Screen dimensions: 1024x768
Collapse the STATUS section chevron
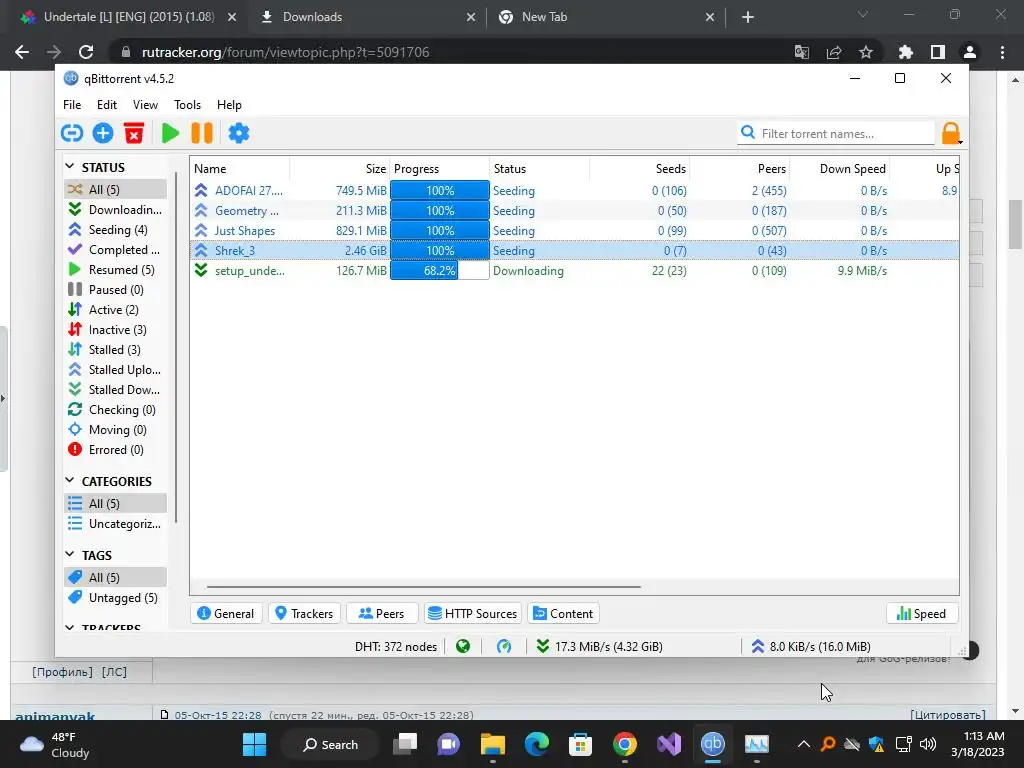[70, 167]
